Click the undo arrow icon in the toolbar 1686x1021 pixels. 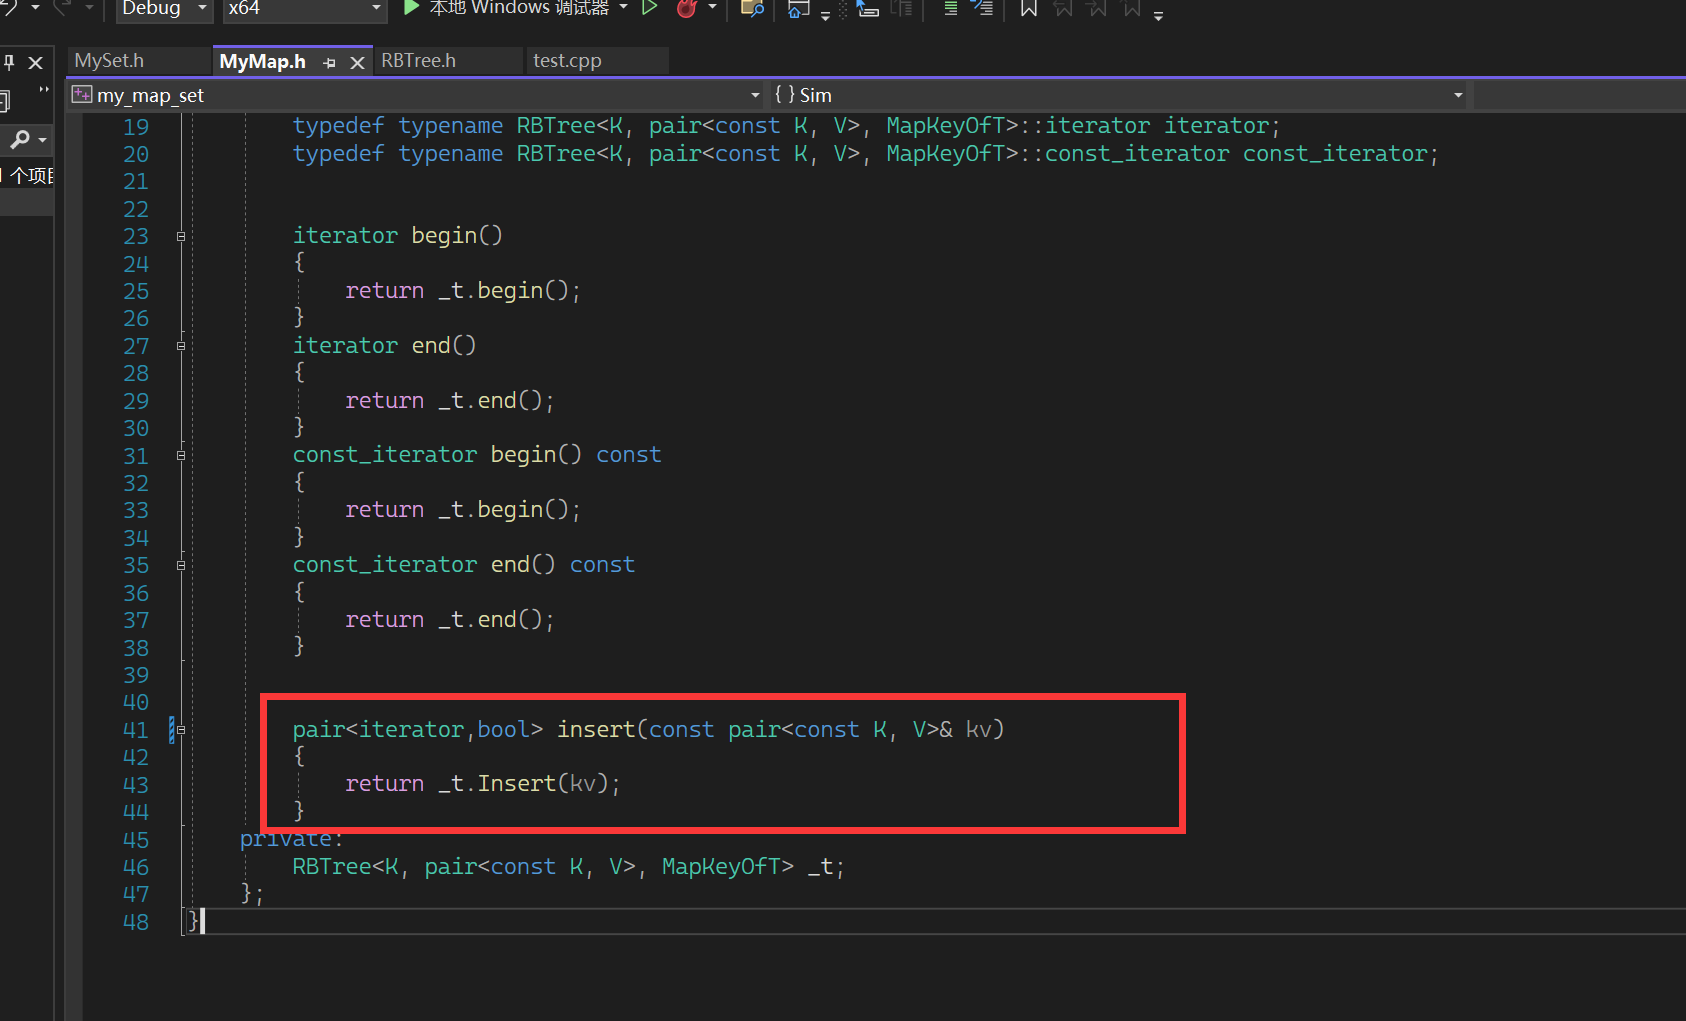(x=7, y=7)
